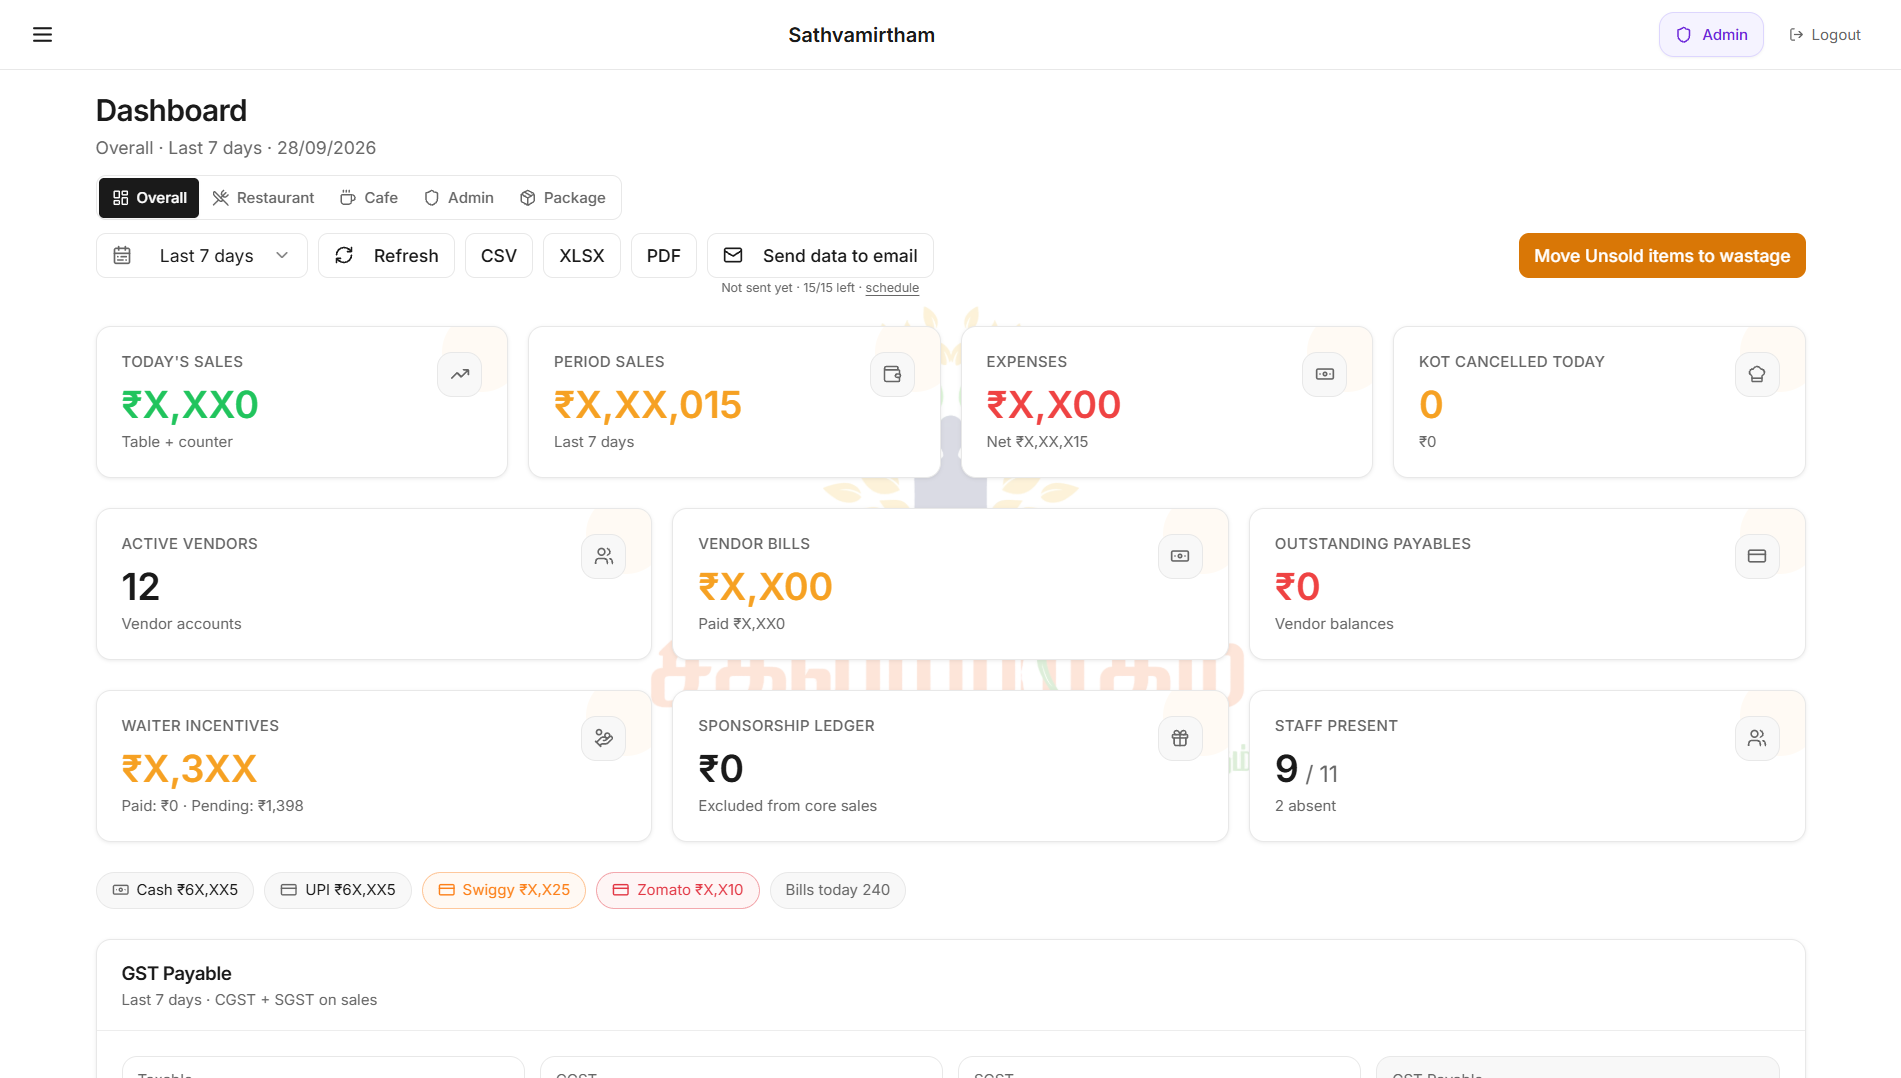Click the calendar icon in date range selector
1901x1078 pixels.
122,256
